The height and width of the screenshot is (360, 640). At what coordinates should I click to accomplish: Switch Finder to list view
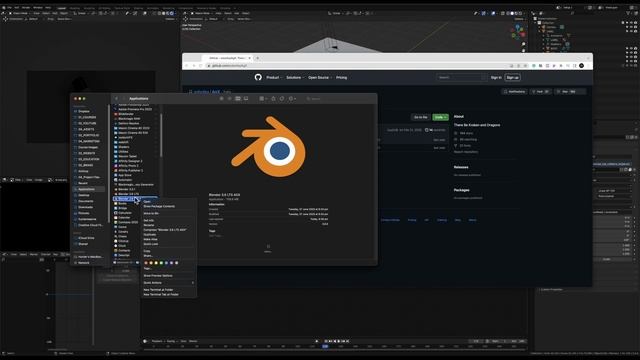229,98
